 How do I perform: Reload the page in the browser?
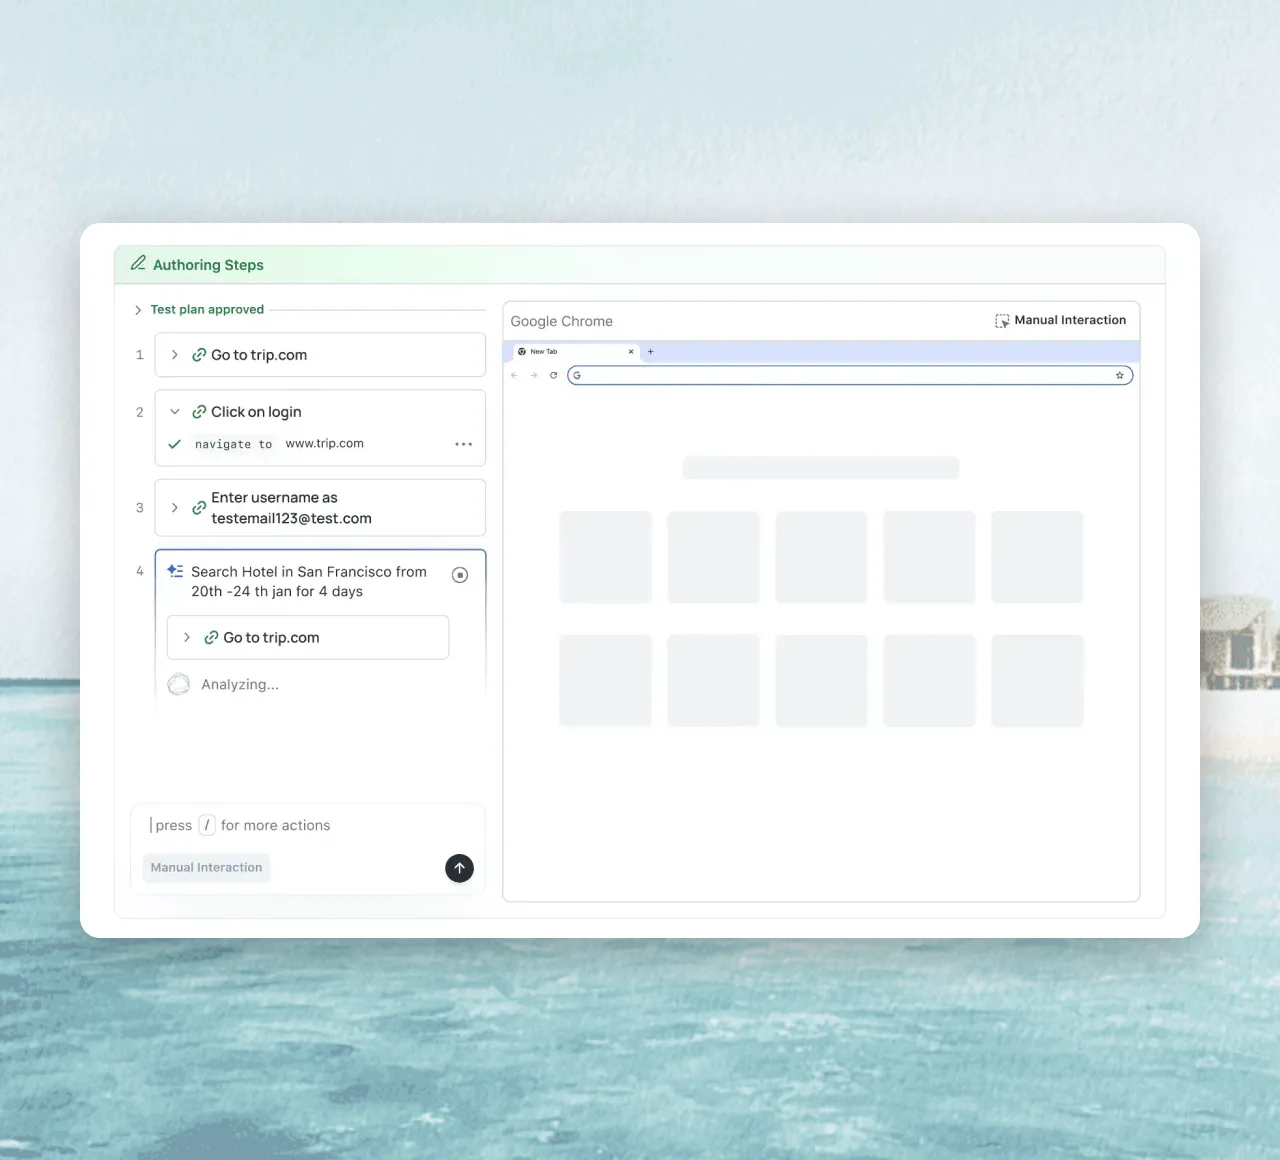553,376
